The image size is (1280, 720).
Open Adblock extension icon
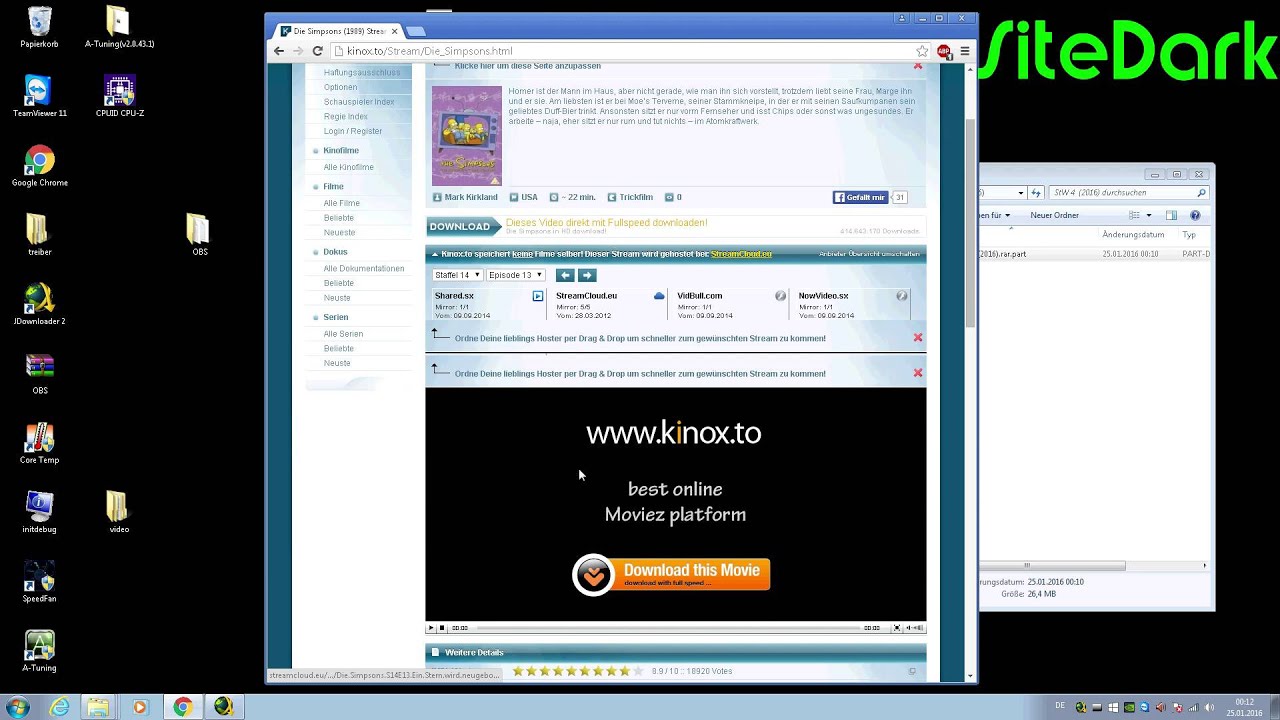click(943, 51)
